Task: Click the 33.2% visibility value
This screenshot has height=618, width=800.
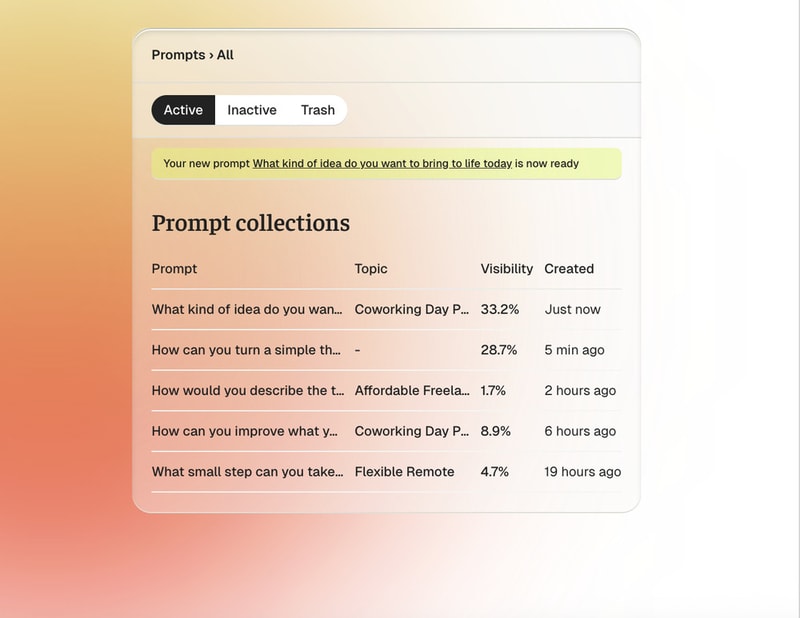Action: click(x=500, y=310)
